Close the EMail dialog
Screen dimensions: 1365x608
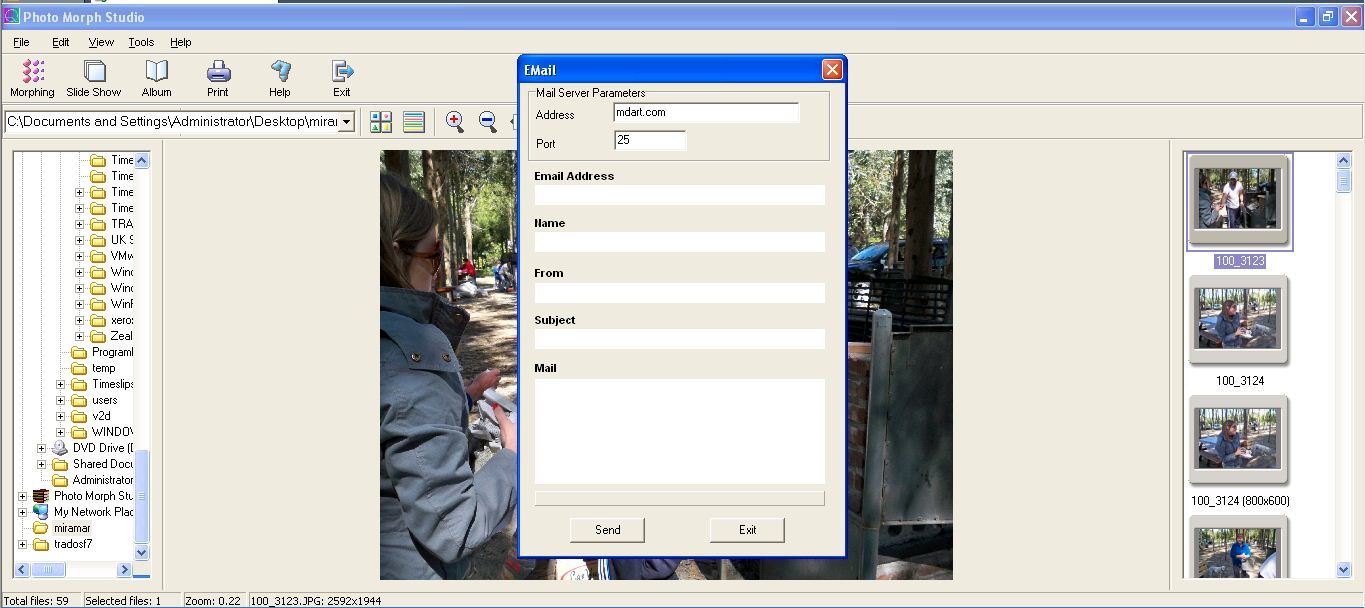pos(832,69)
